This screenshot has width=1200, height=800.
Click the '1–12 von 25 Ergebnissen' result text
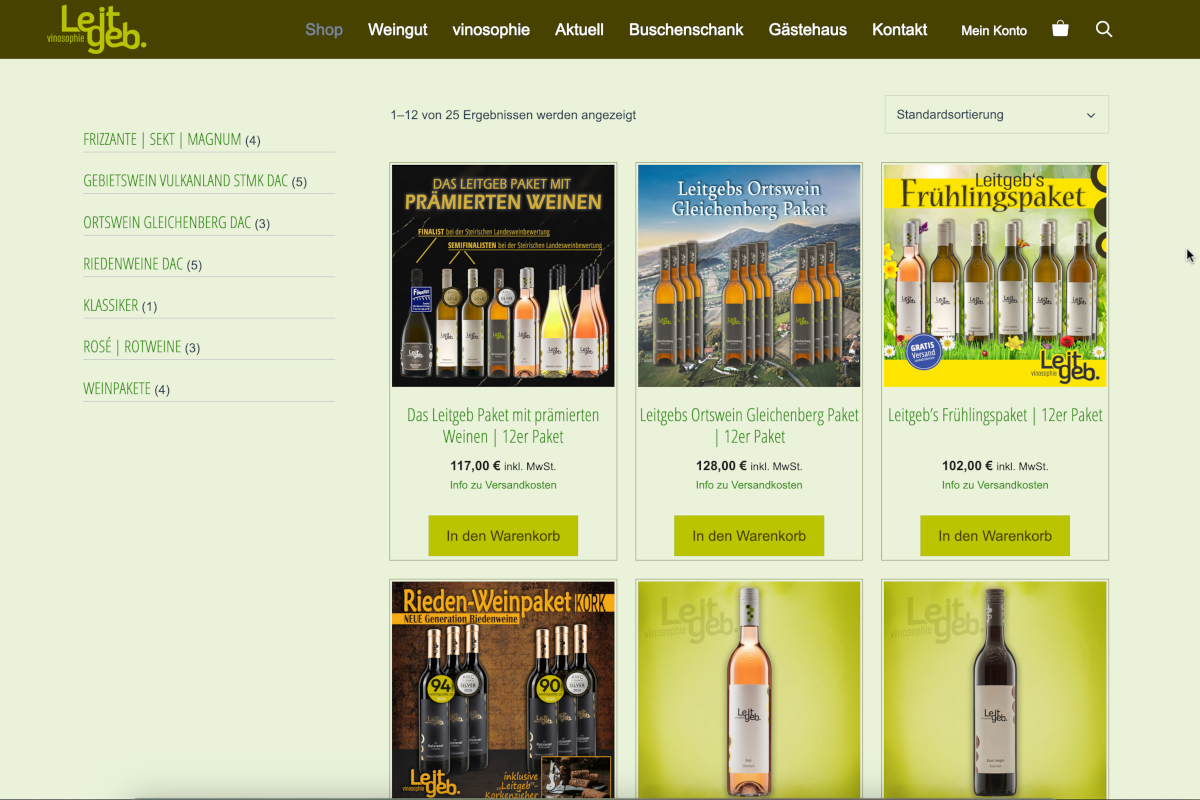(513, 115)
